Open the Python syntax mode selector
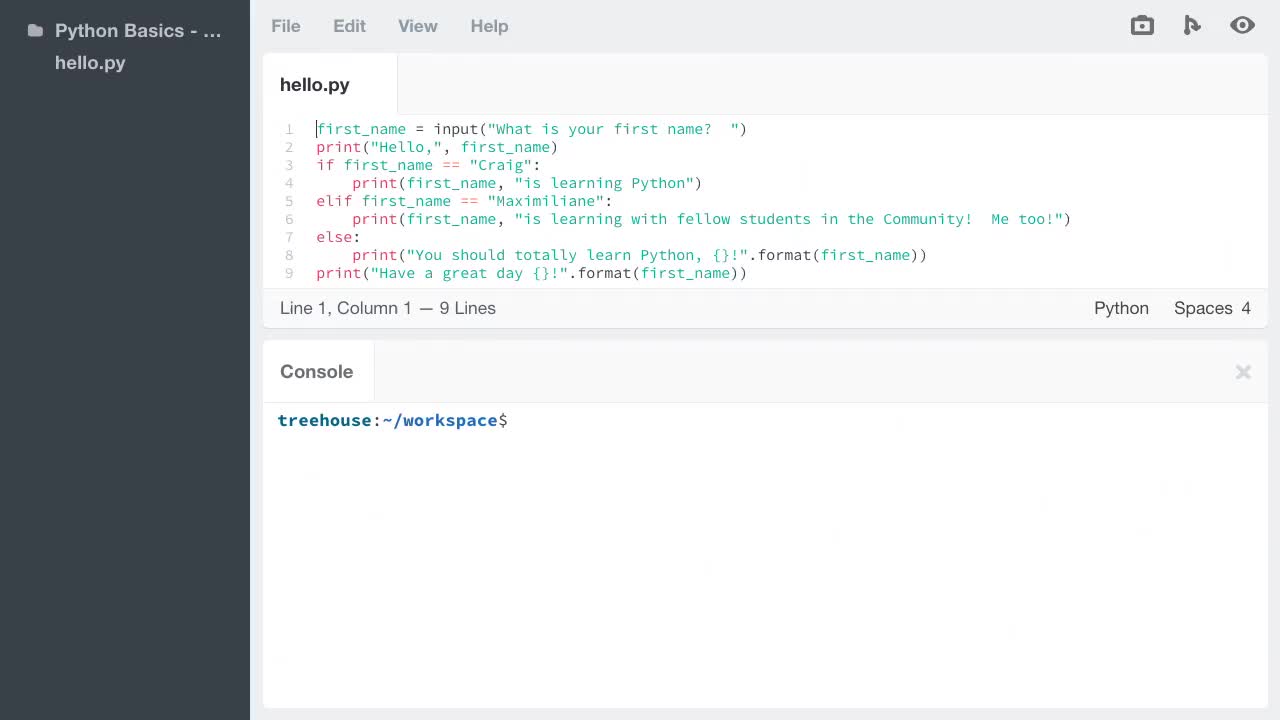 point(1121,308)
